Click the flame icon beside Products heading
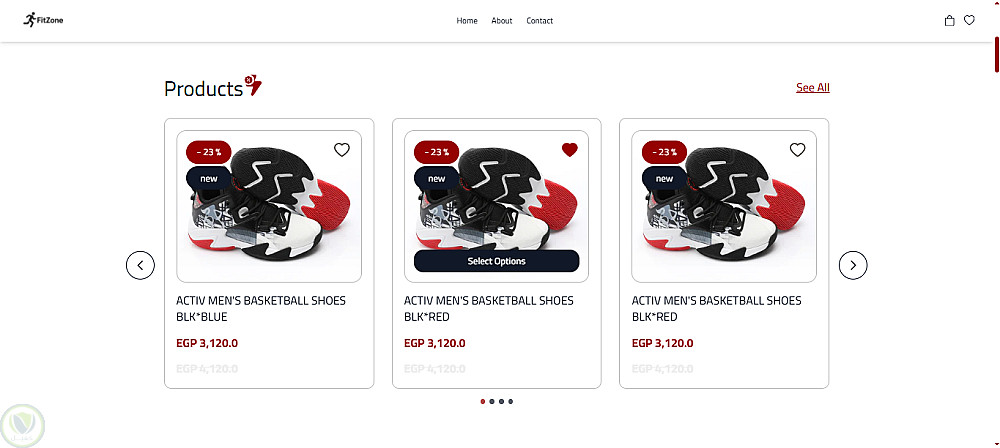Viewport: 1000px width, 448px height. tap(253, 87)
